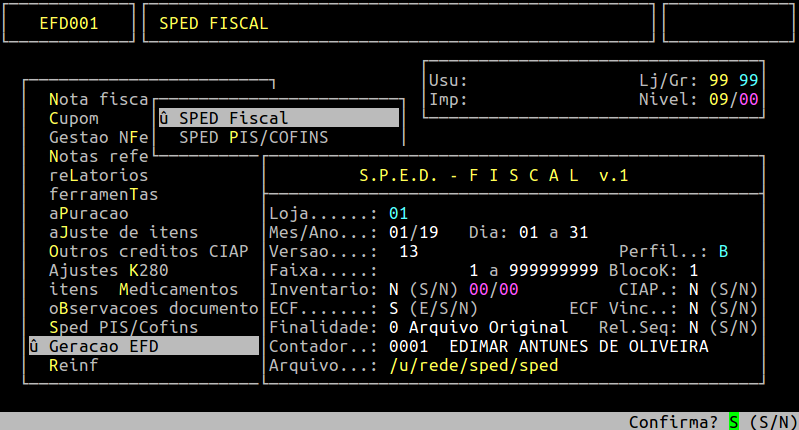Click the green Confirma S answer field
Viewport: 799px width, 430px height.
(x=733, y=422)
